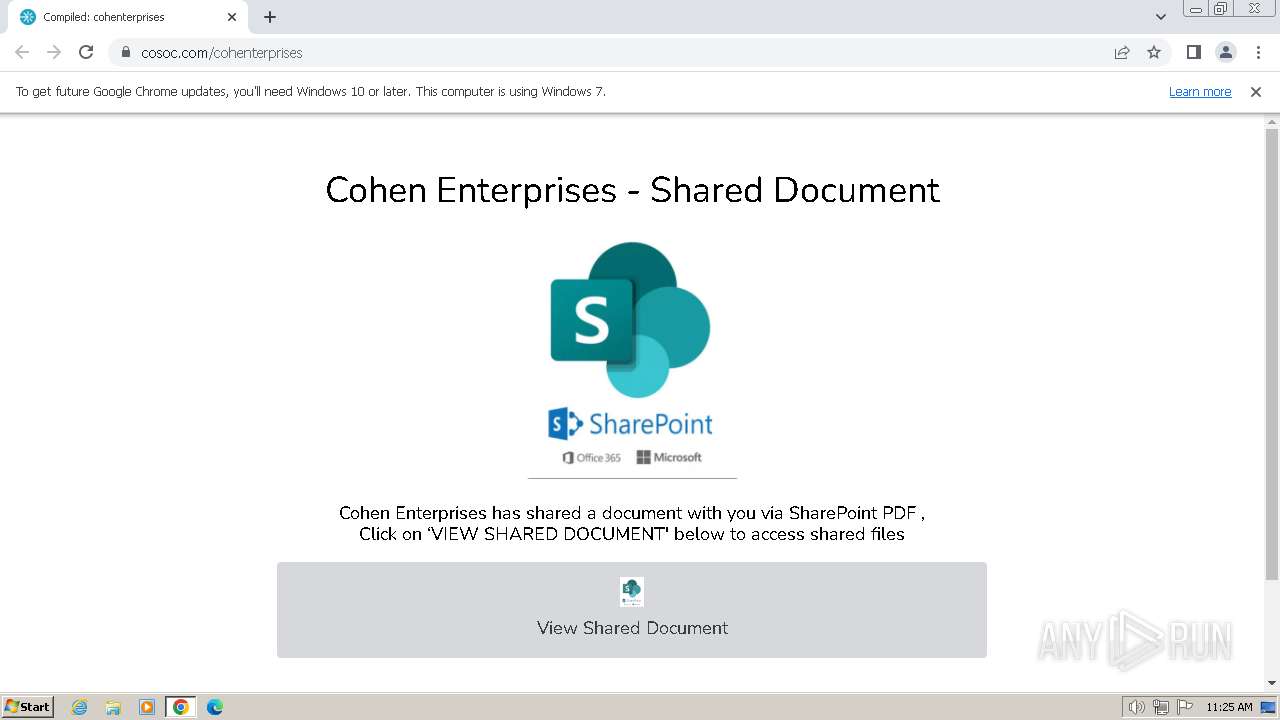Select the 'Compiled: cohenterprises' tab
Viewport: 1280px width, 720px height.
(128, 17)
